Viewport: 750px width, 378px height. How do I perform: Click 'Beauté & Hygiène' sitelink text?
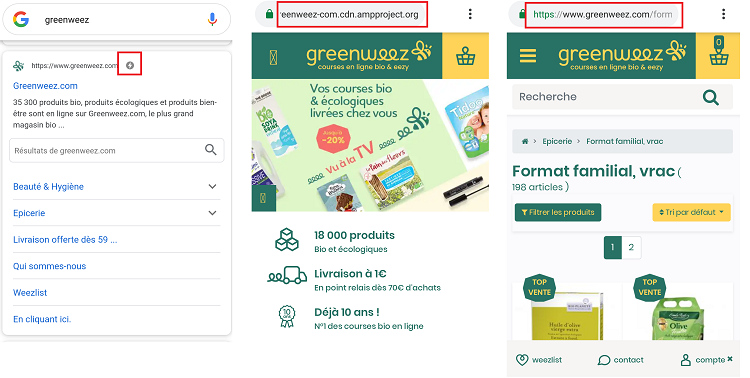pyautogui.click(x=48, y=187)
